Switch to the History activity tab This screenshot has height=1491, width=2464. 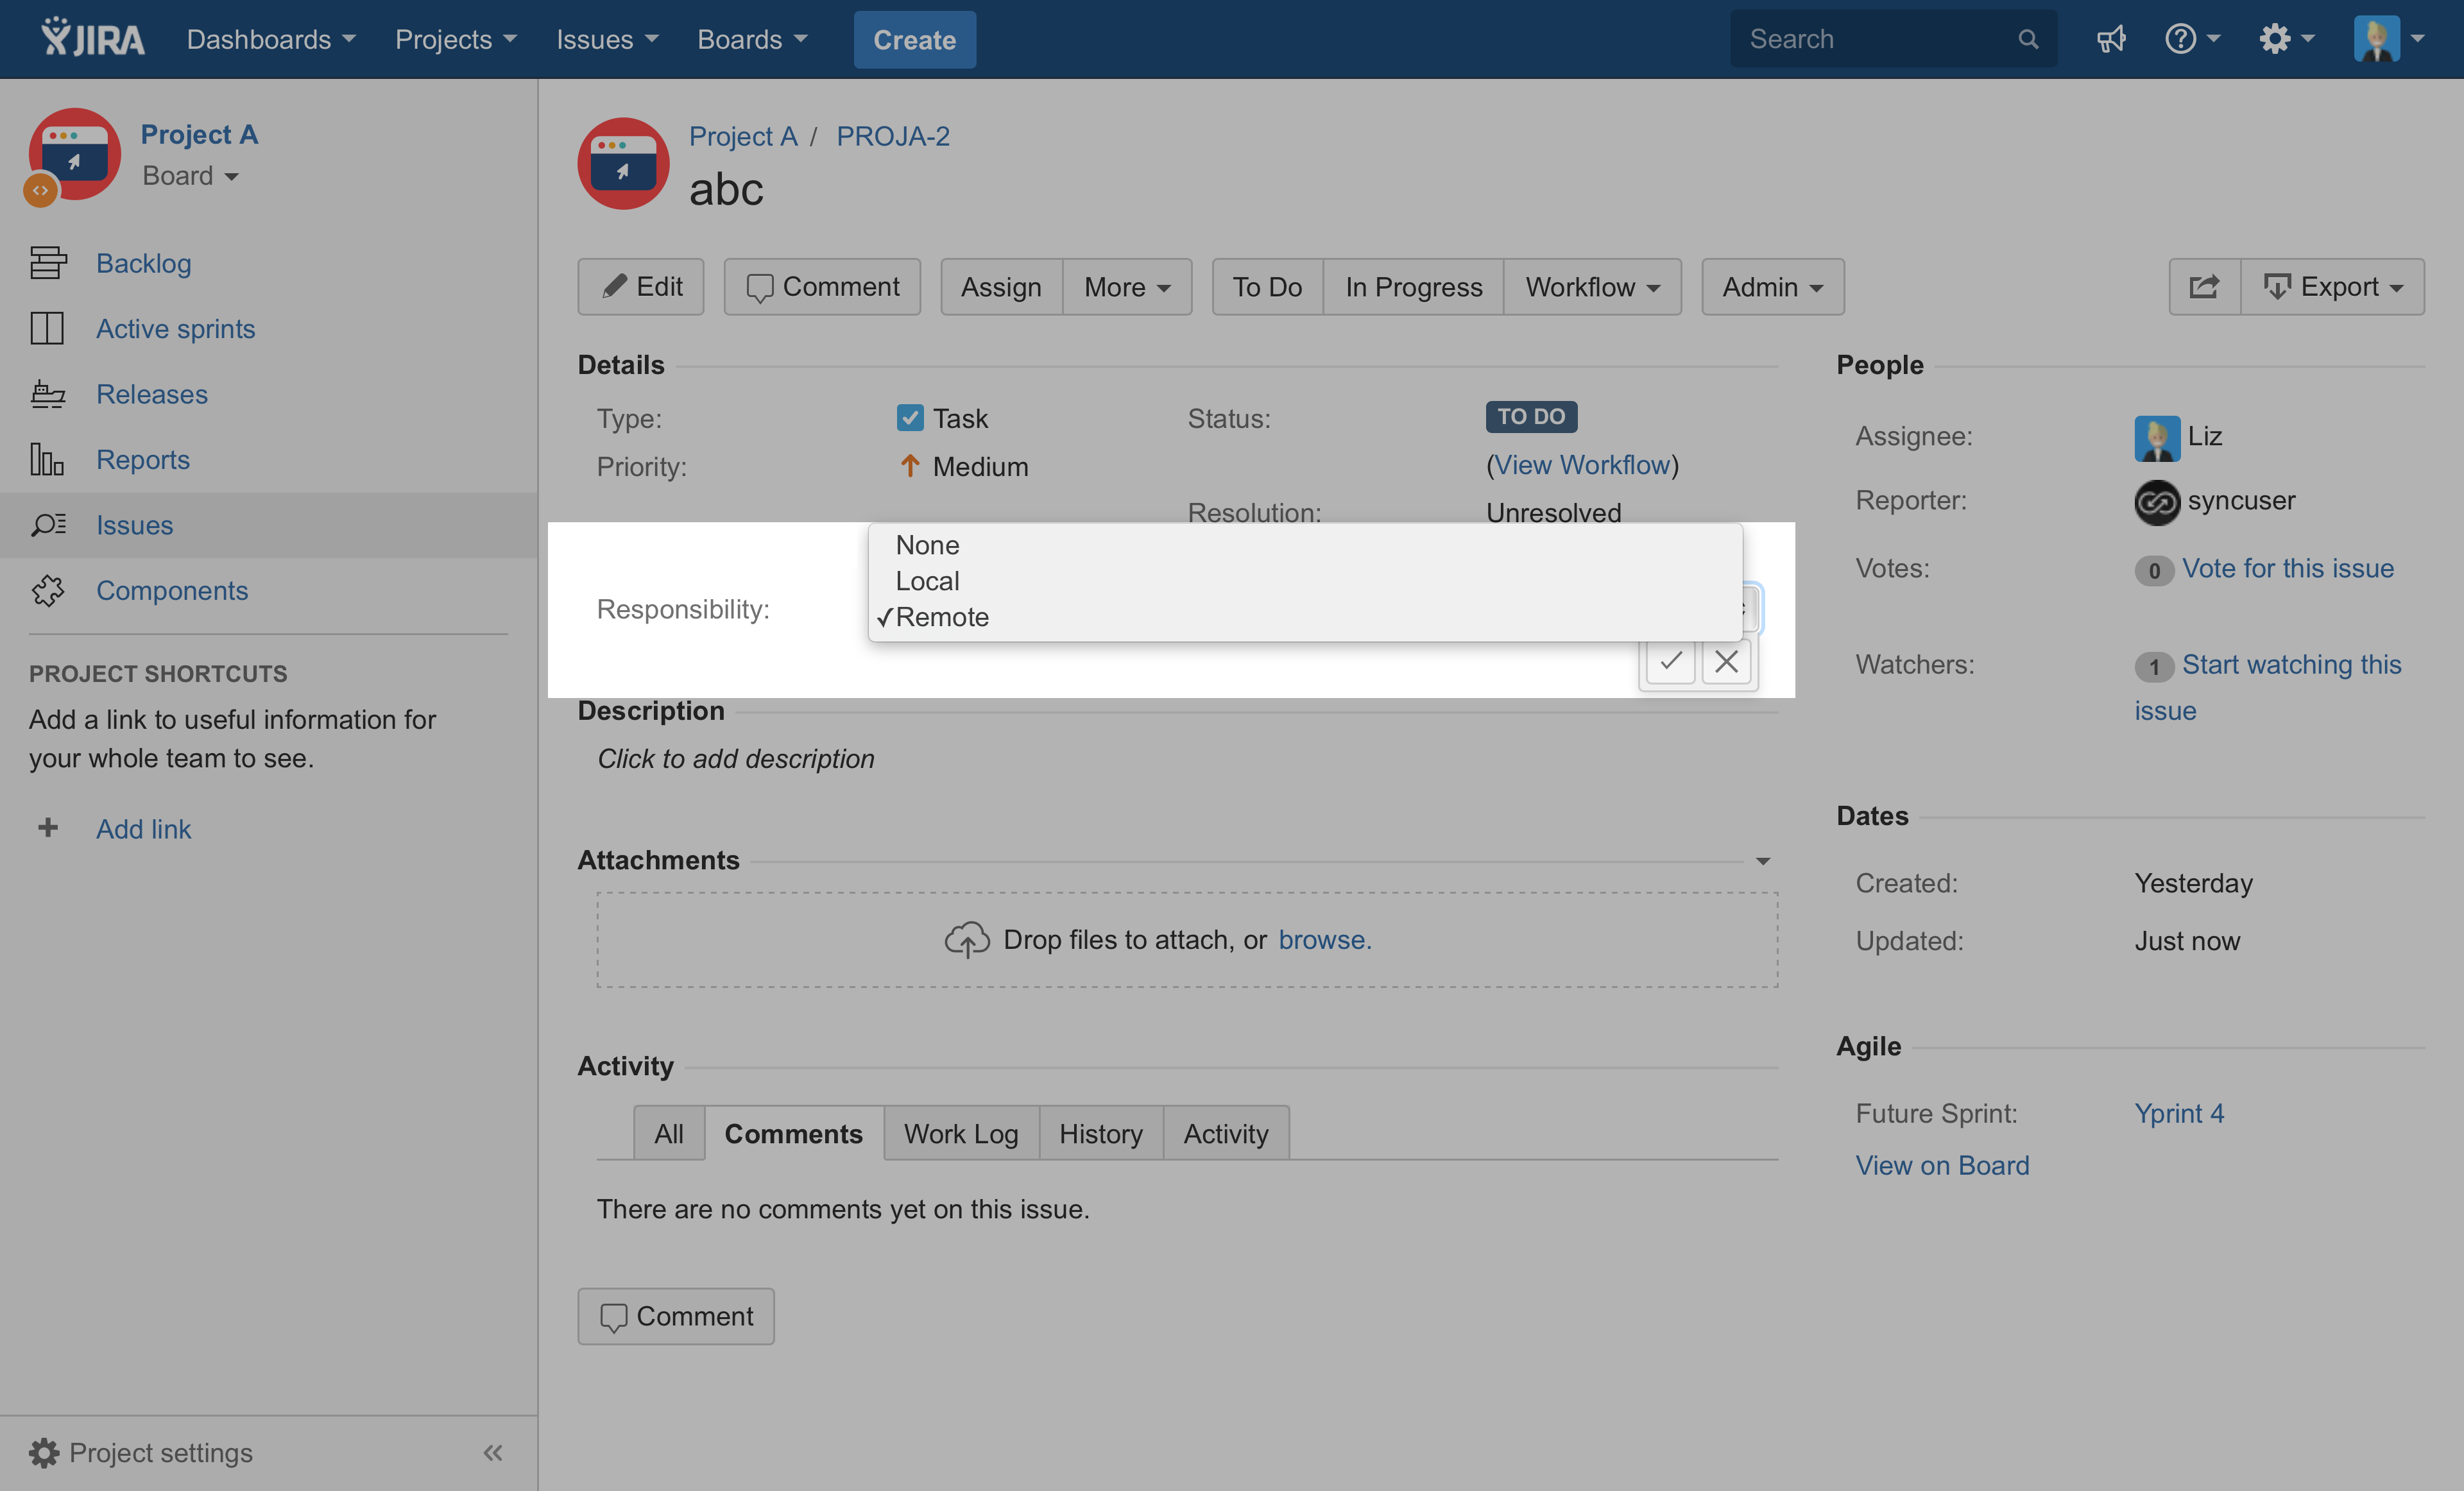click(1100, 1133)
